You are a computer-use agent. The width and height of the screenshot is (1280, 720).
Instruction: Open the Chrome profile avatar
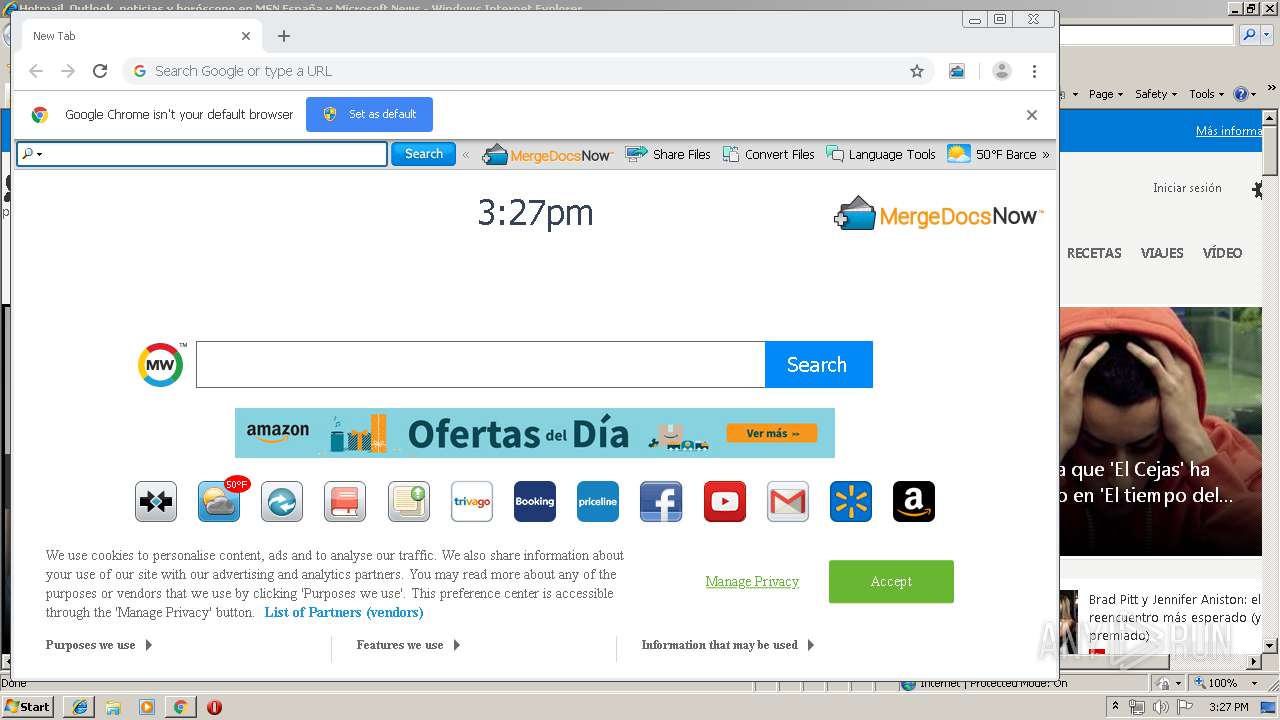click(1002, 71)
